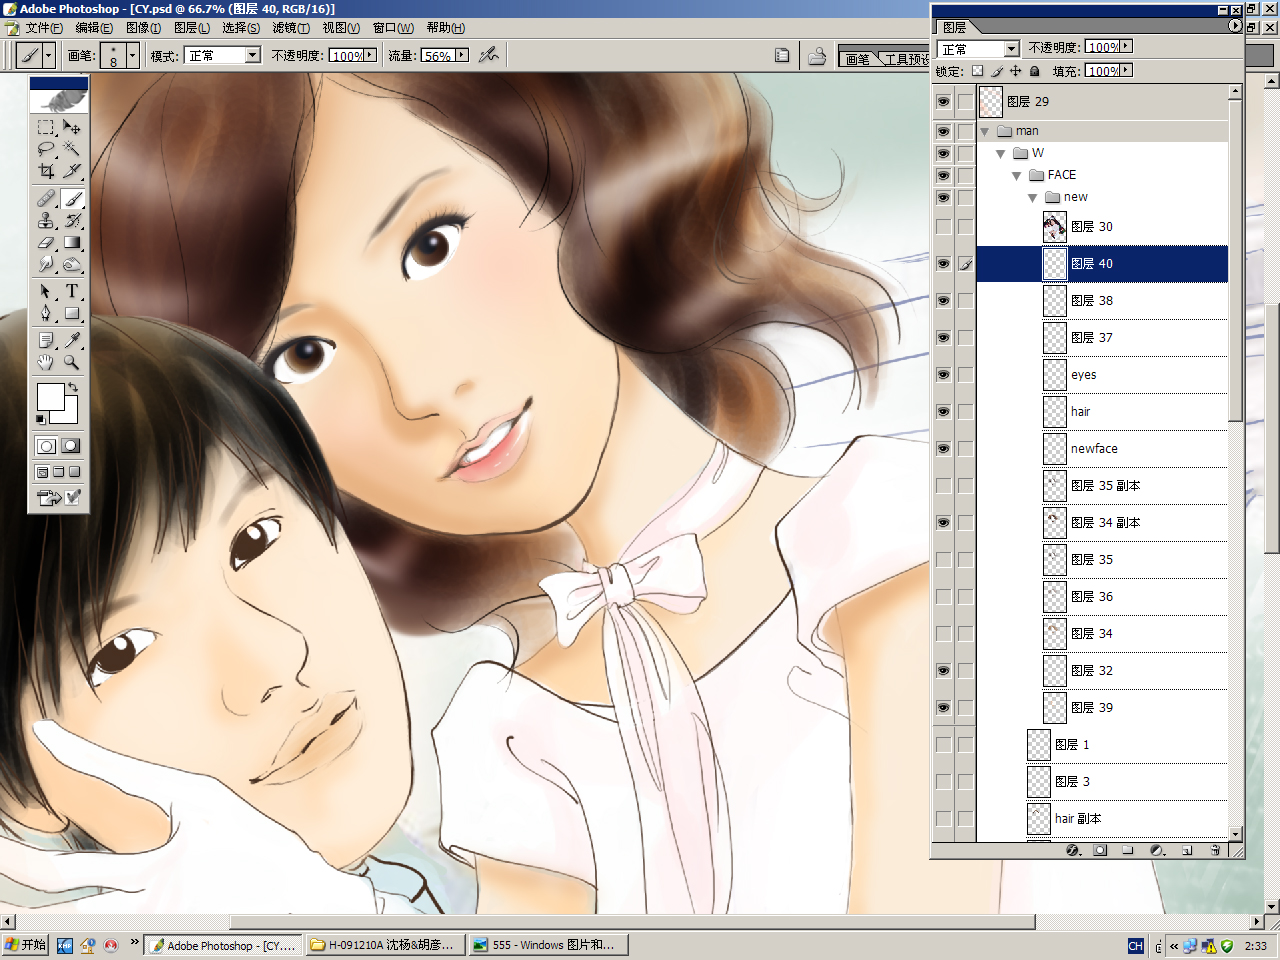The height and width of the screenshot is (960, 1280).
Task: Open the 窗口 menu
Action: [393, 28]
